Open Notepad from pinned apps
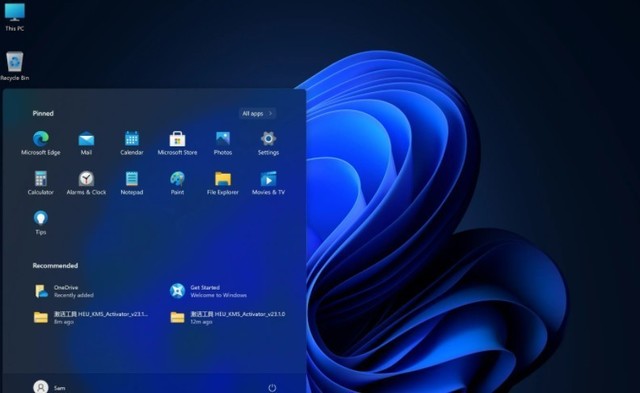Screen dimensions: 640x393 click(x=132, y=183)
